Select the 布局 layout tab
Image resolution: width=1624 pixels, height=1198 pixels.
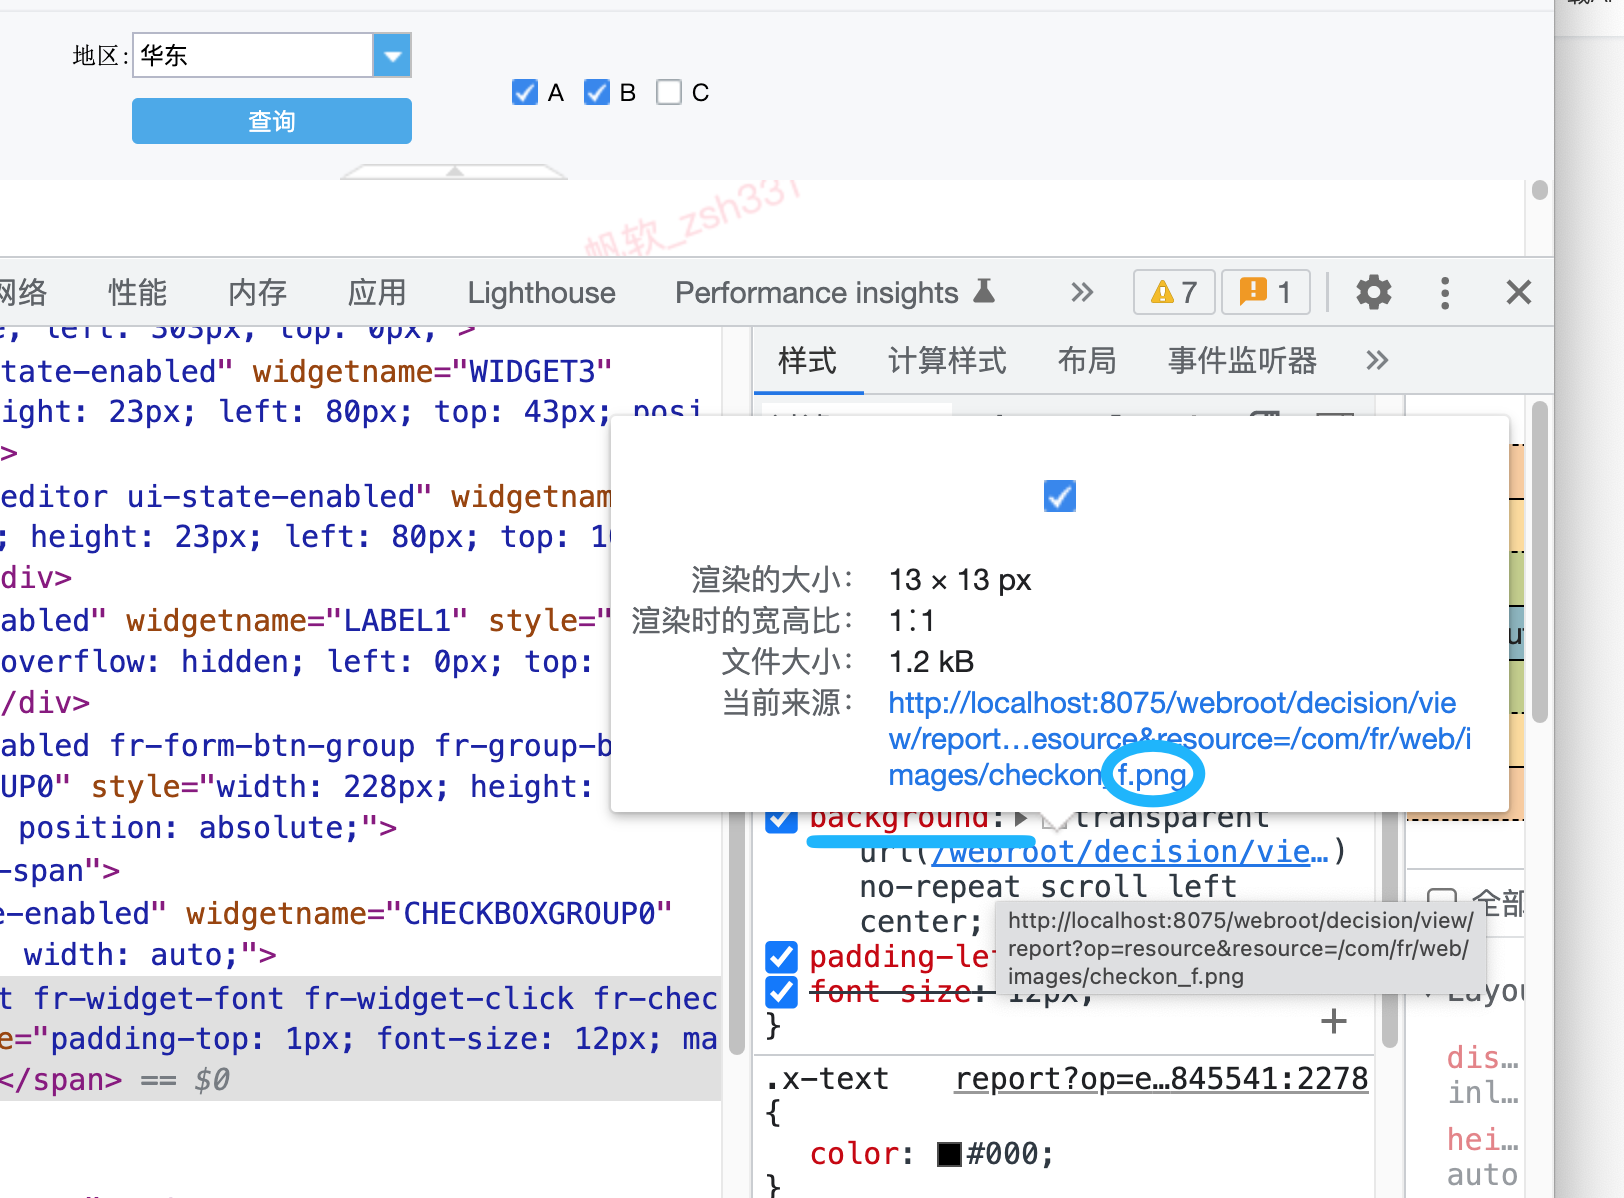pyautogui.click(x=1087, y=360)
